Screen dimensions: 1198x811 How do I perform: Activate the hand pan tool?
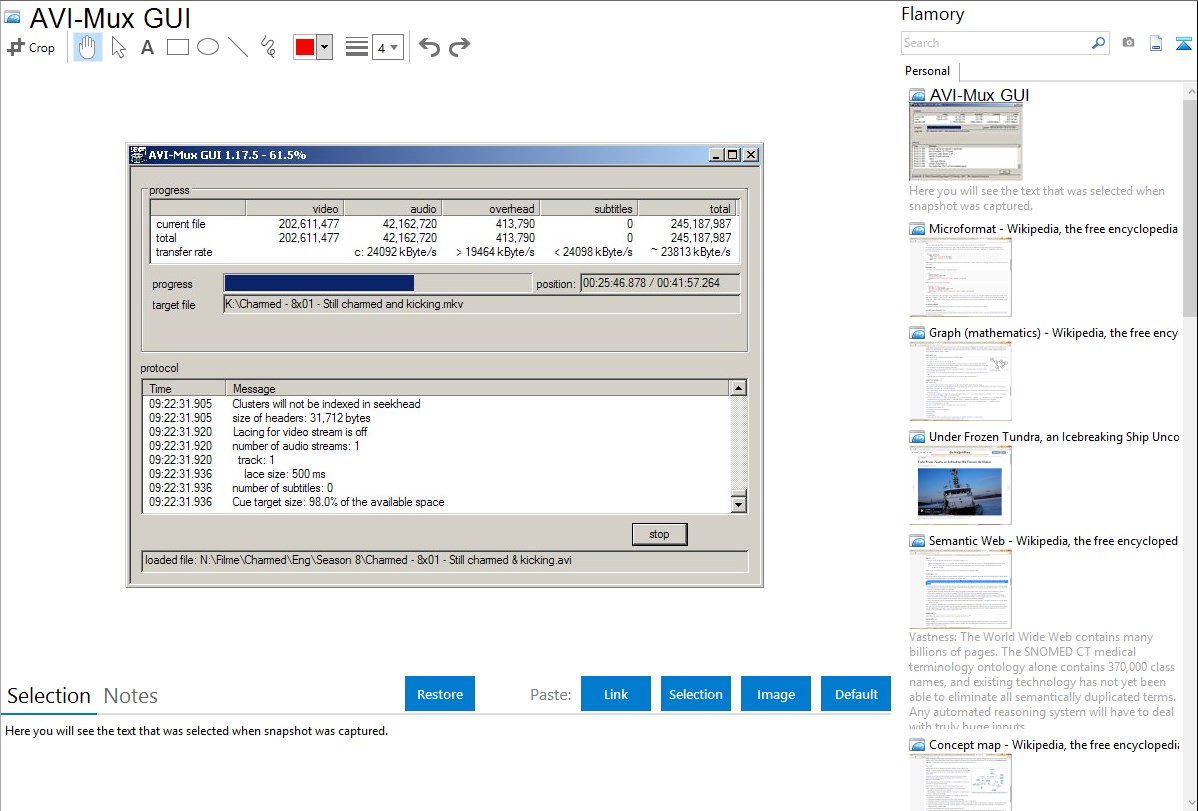click(88, 47)
